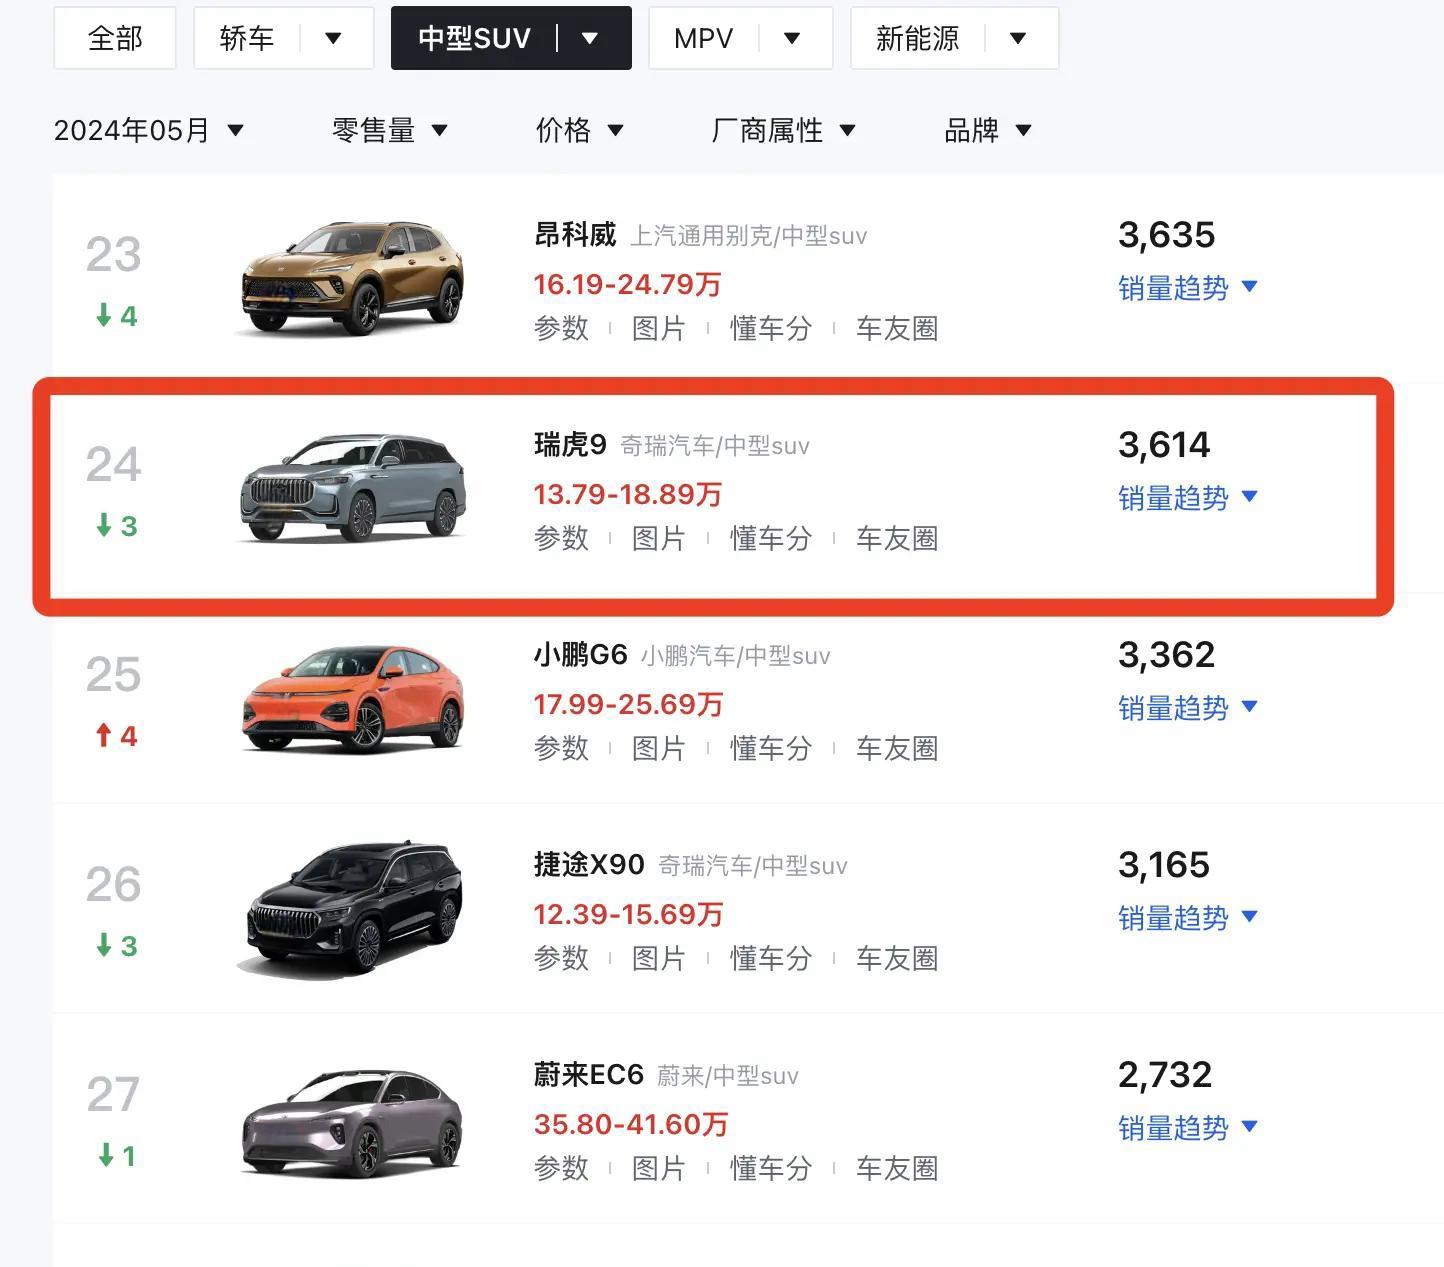Open the 小鹏G6 model name link
1444x1267 pixels.
point(580,655)
